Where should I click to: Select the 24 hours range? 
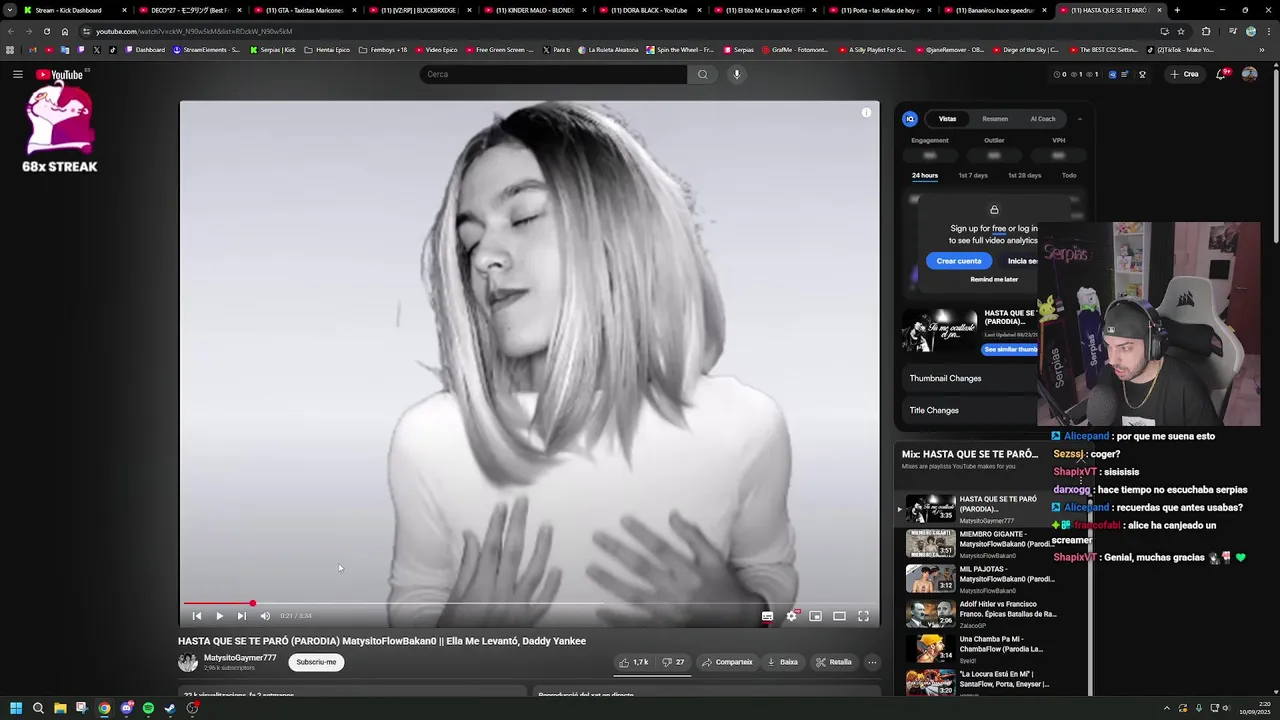click(925, 175)
